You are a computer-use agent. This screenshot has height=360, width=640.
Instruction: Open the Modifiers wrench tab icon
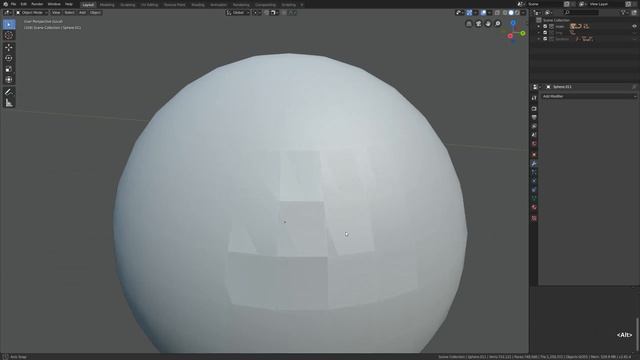click(534, 163)
